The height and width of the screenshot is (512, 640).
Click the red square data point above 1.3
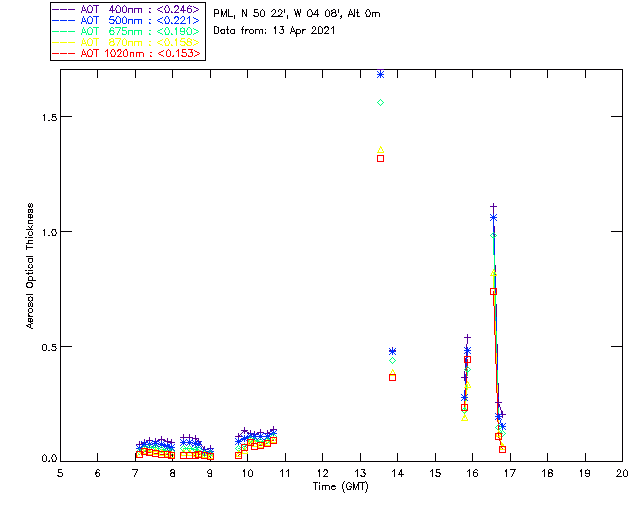point(380,158)
